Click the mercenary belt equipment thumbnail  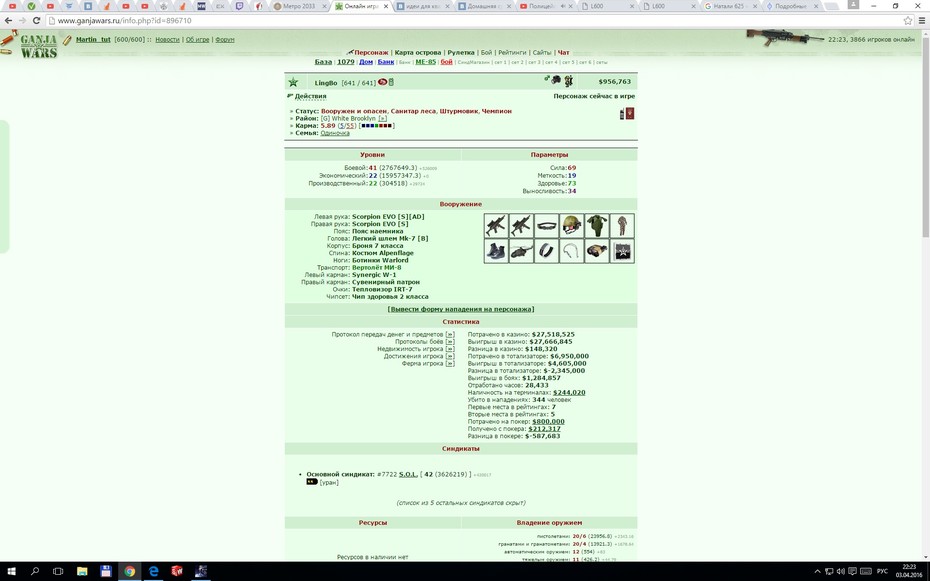546,226
